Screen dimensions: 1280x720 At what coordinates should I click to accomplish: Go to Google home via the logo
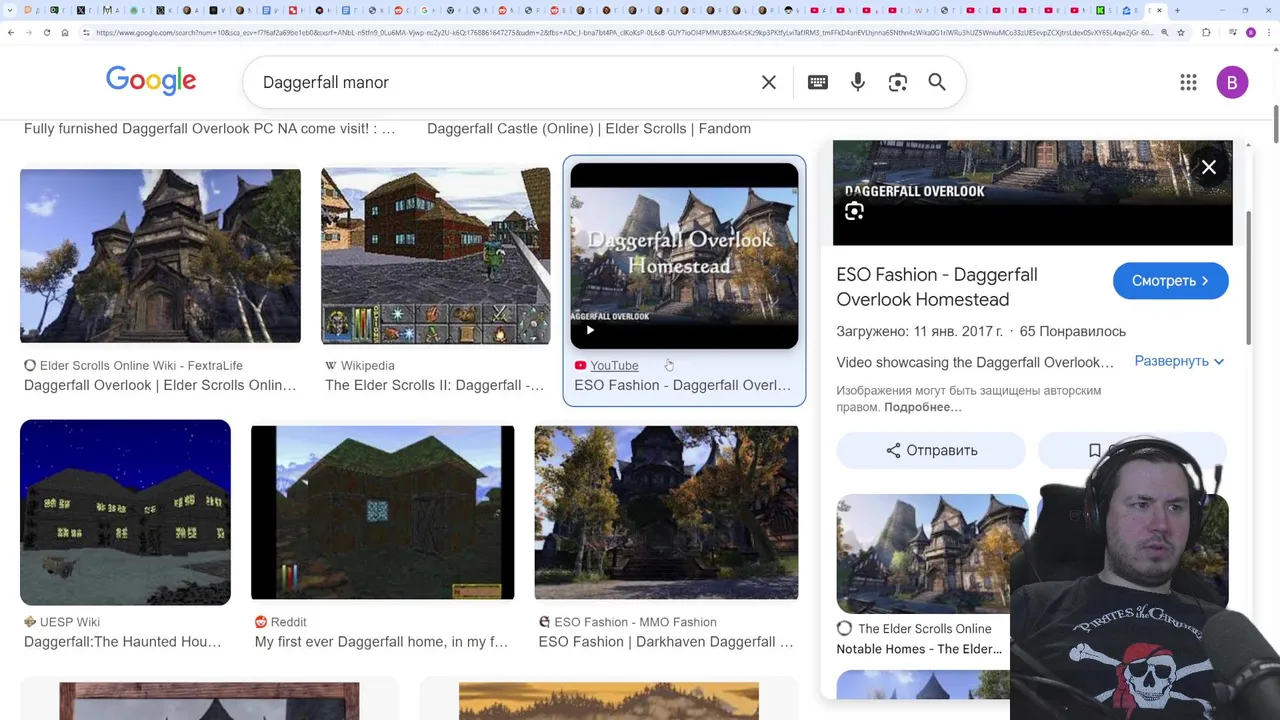coord(151,81)
